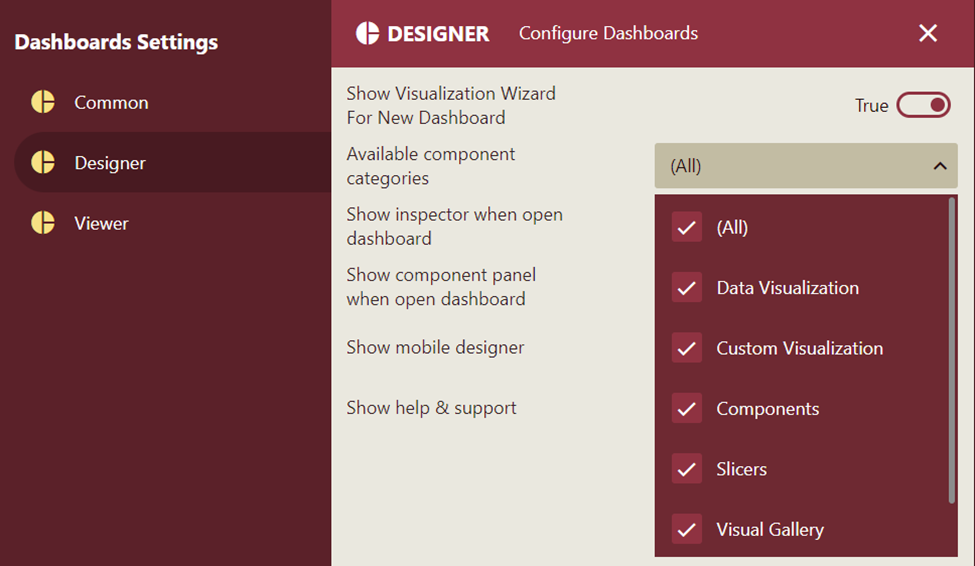Close the Configure Dashboards dialog
This screenshot has height=566, width=975.
[928, 33]
